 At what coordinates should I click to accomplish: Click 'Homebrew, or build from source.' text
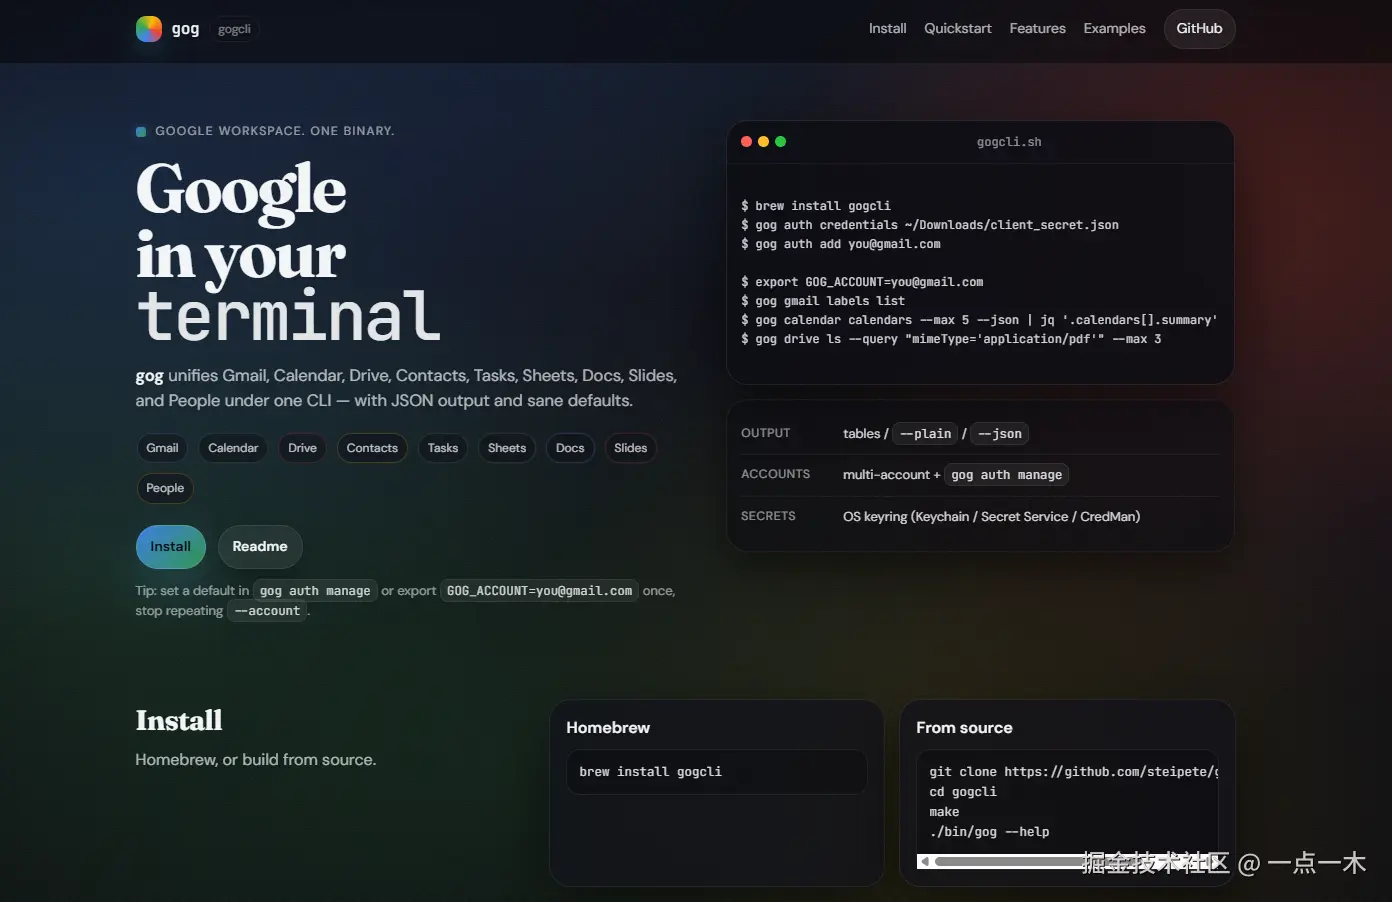coord(256,760)
